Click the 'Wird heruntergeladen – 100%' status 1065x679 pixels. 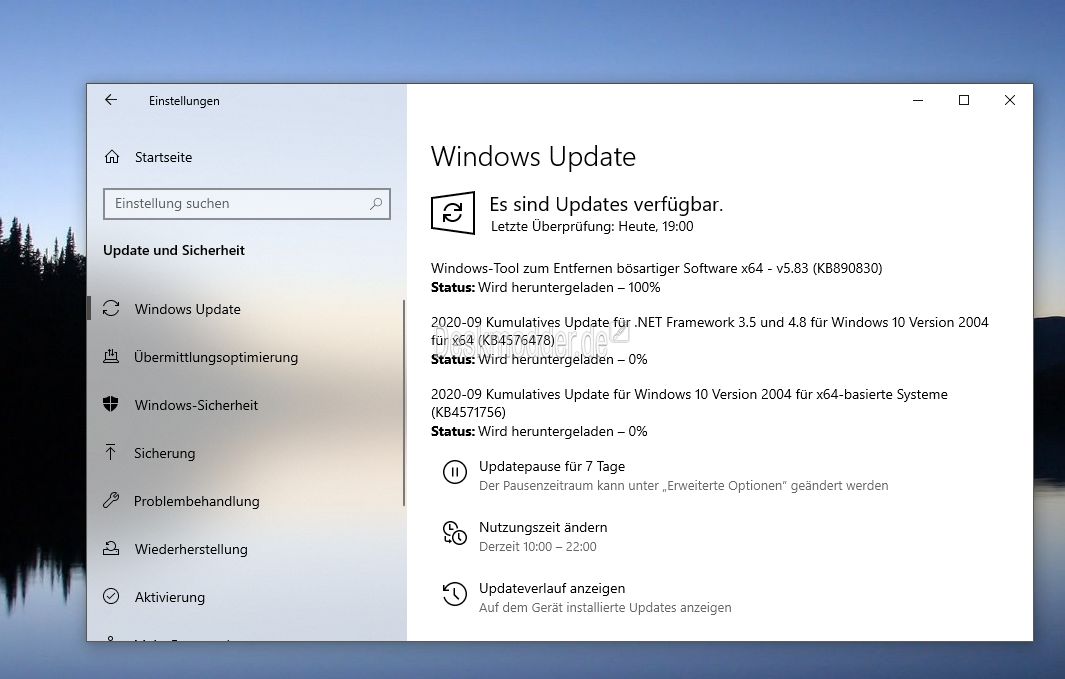click(569, 288)
